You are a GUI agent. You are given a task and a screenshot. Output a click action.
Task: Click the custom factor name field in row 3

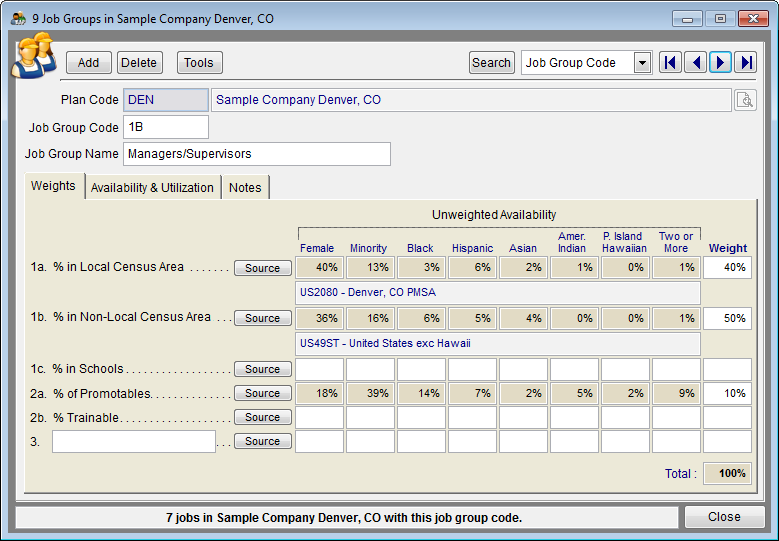click(134, 441)
